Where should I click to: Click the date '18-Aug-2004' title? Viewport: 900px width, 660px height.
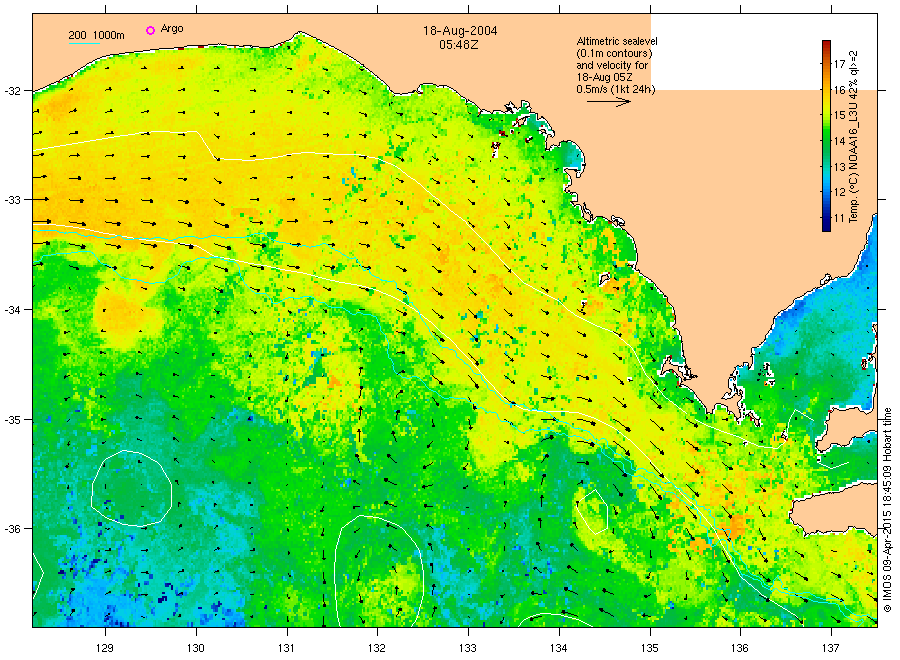460,31
